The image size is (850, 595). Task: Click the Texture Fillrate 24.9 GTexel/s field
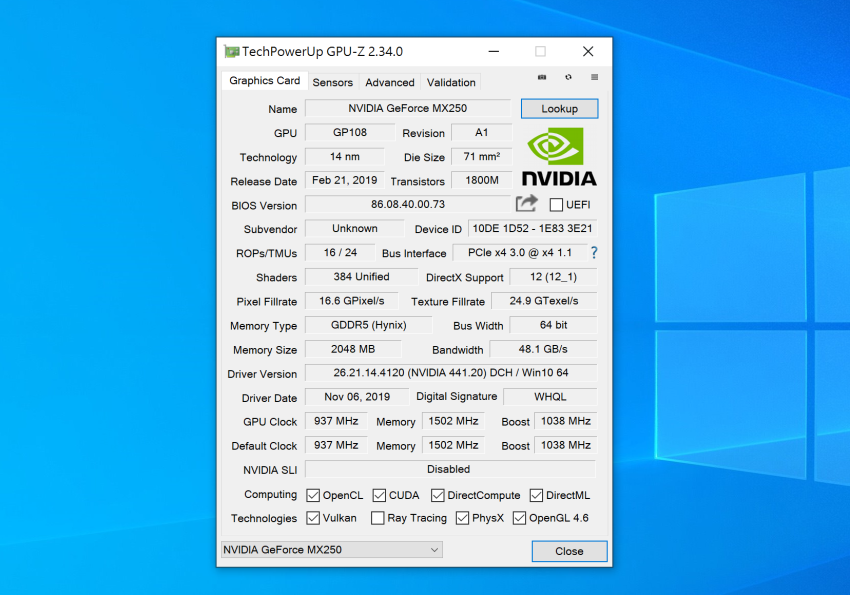coord(544,301)
